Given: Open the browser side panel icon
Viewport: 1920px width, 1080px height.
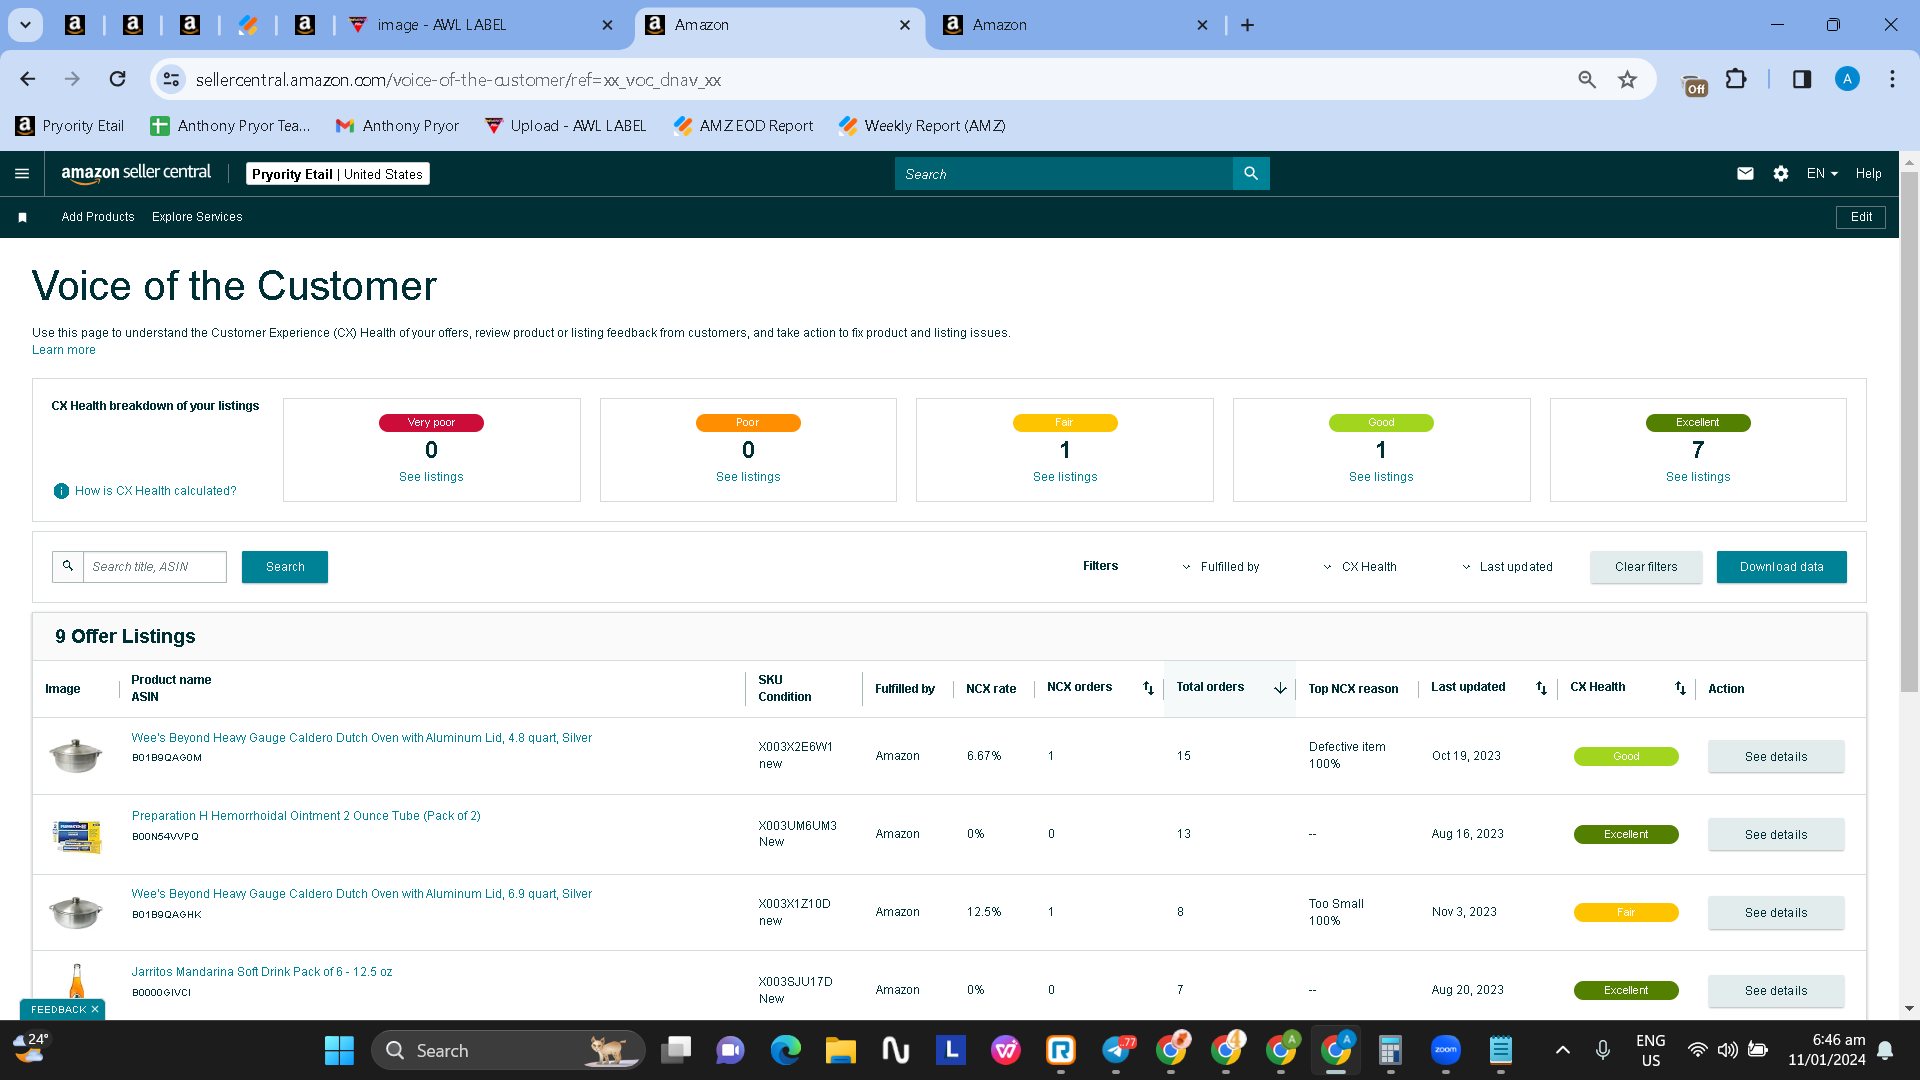Looking at the screenshot, I should pyautogui.click(x=1802, y=79).
